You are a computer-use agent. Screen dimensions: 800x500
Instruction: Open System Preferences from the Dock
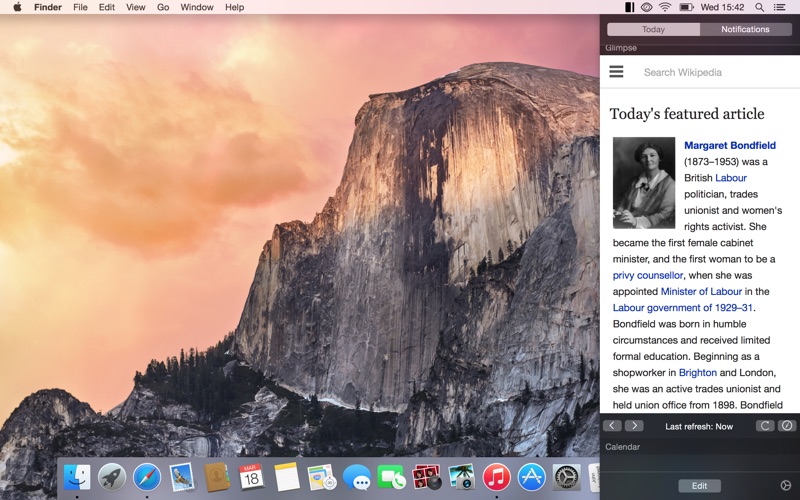[566, 478]
